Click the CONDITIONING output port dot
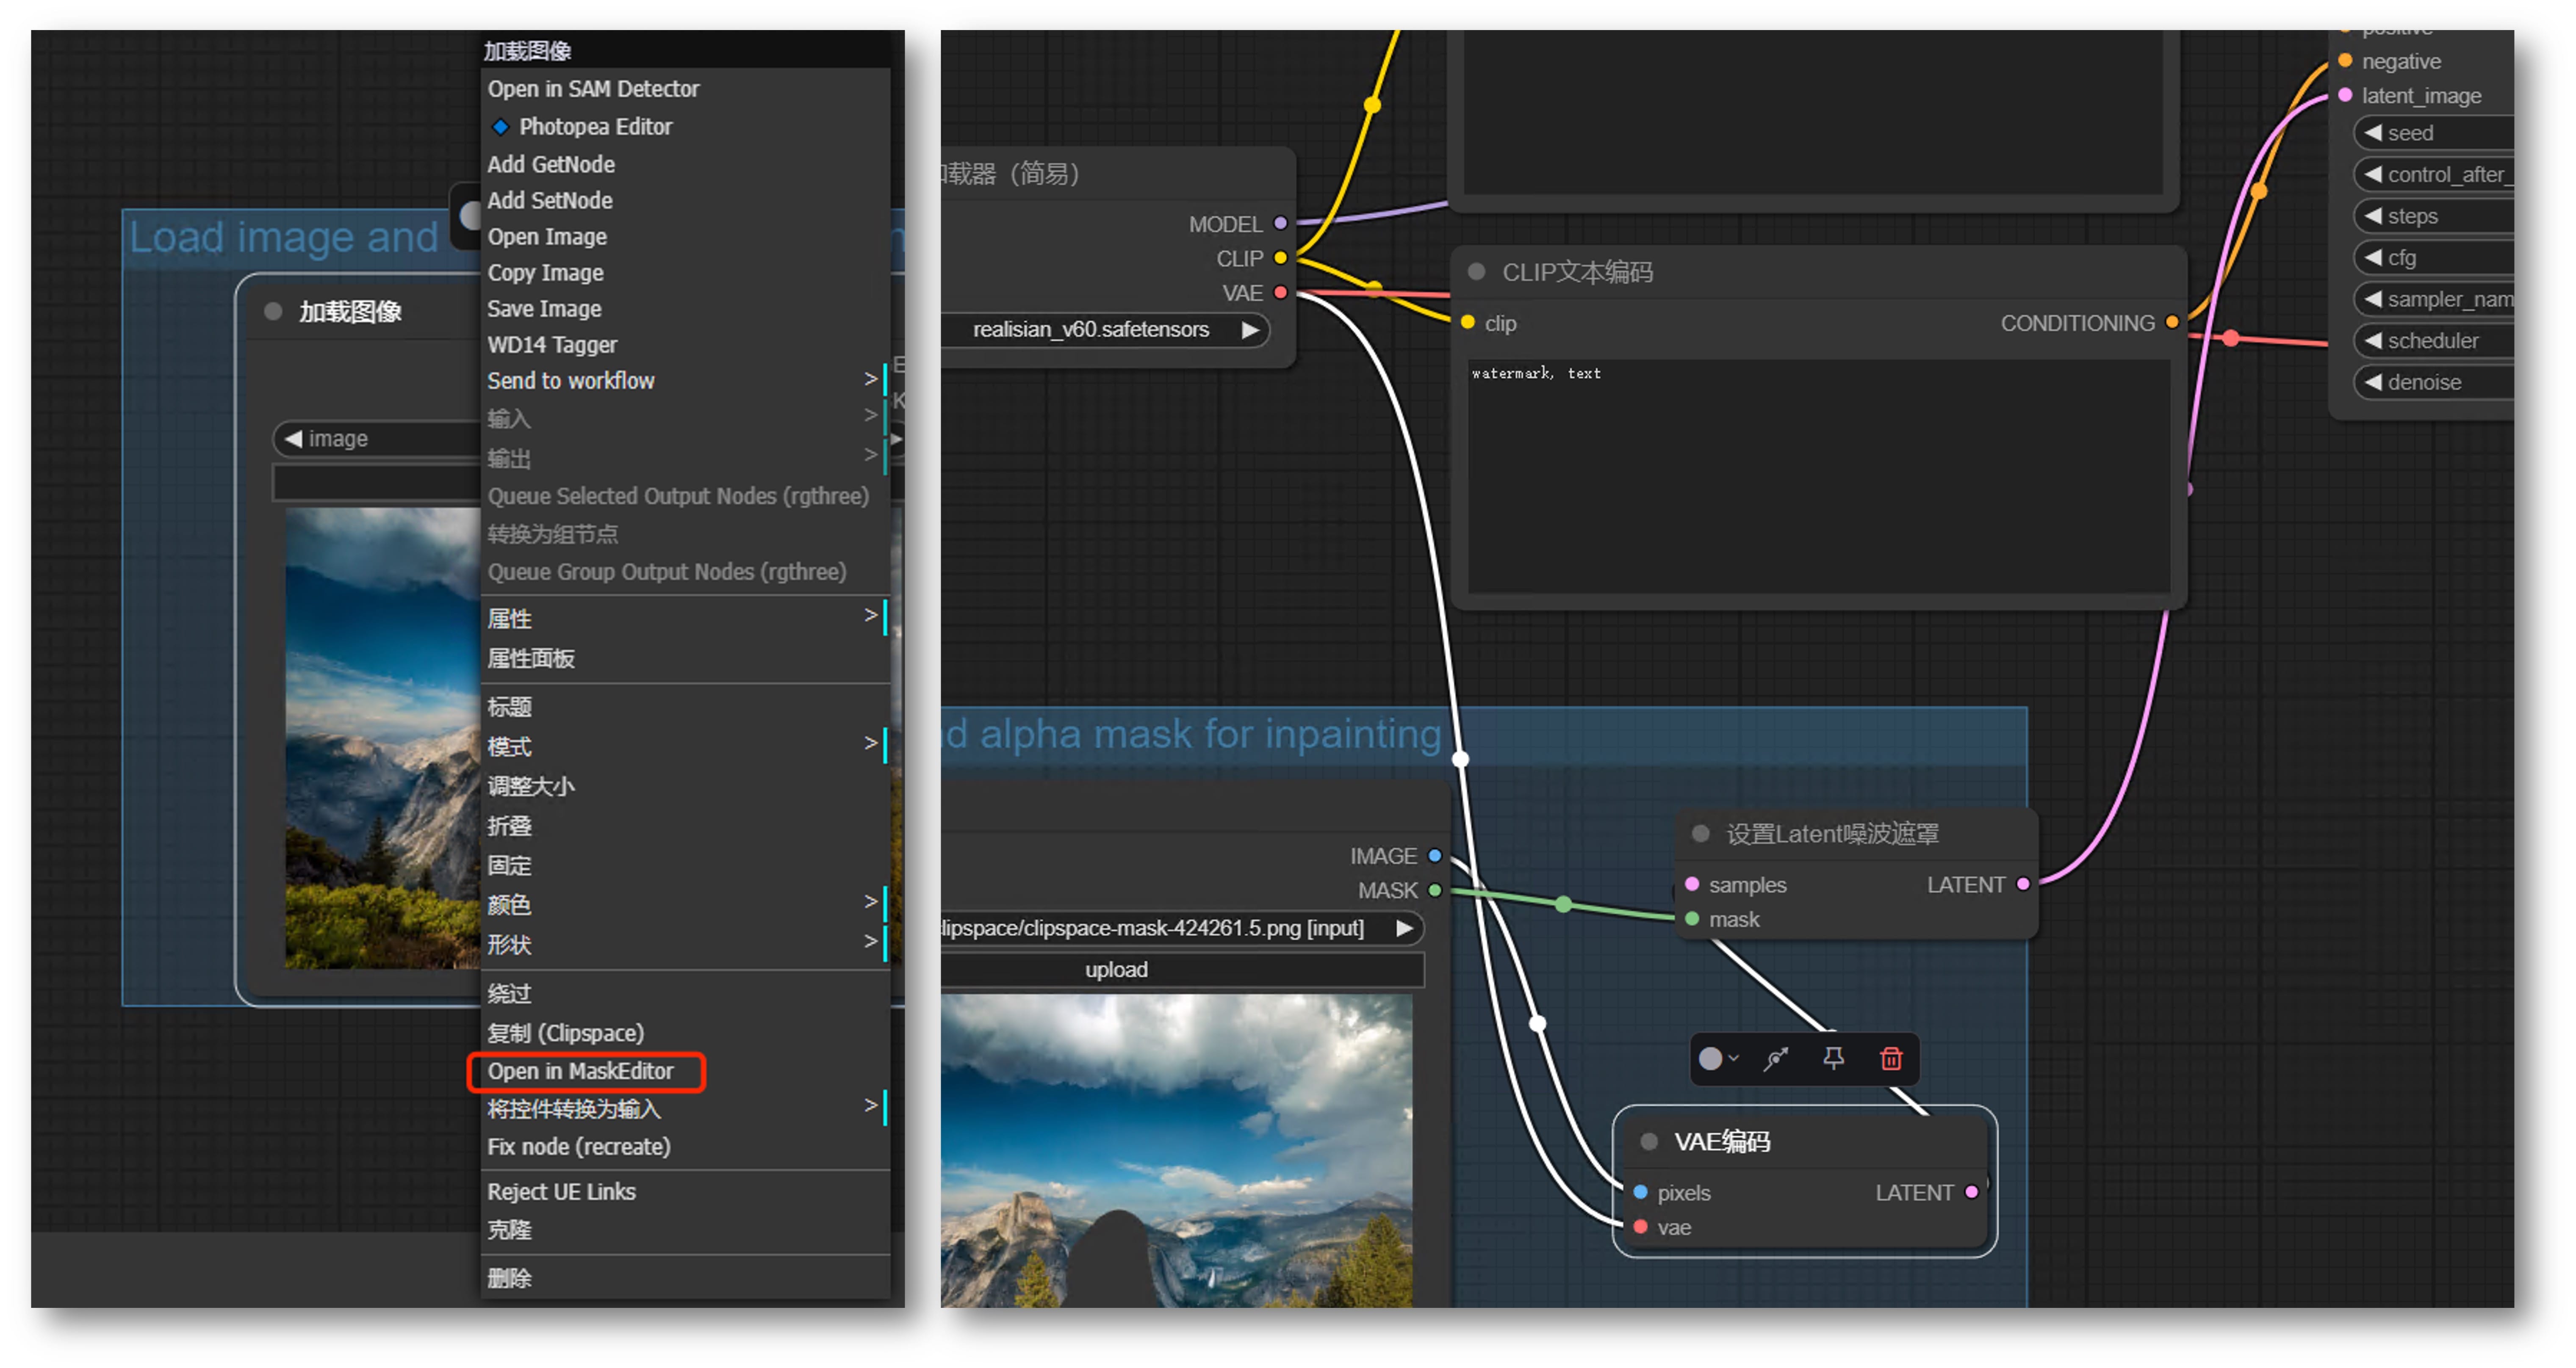 point(2171,322)
